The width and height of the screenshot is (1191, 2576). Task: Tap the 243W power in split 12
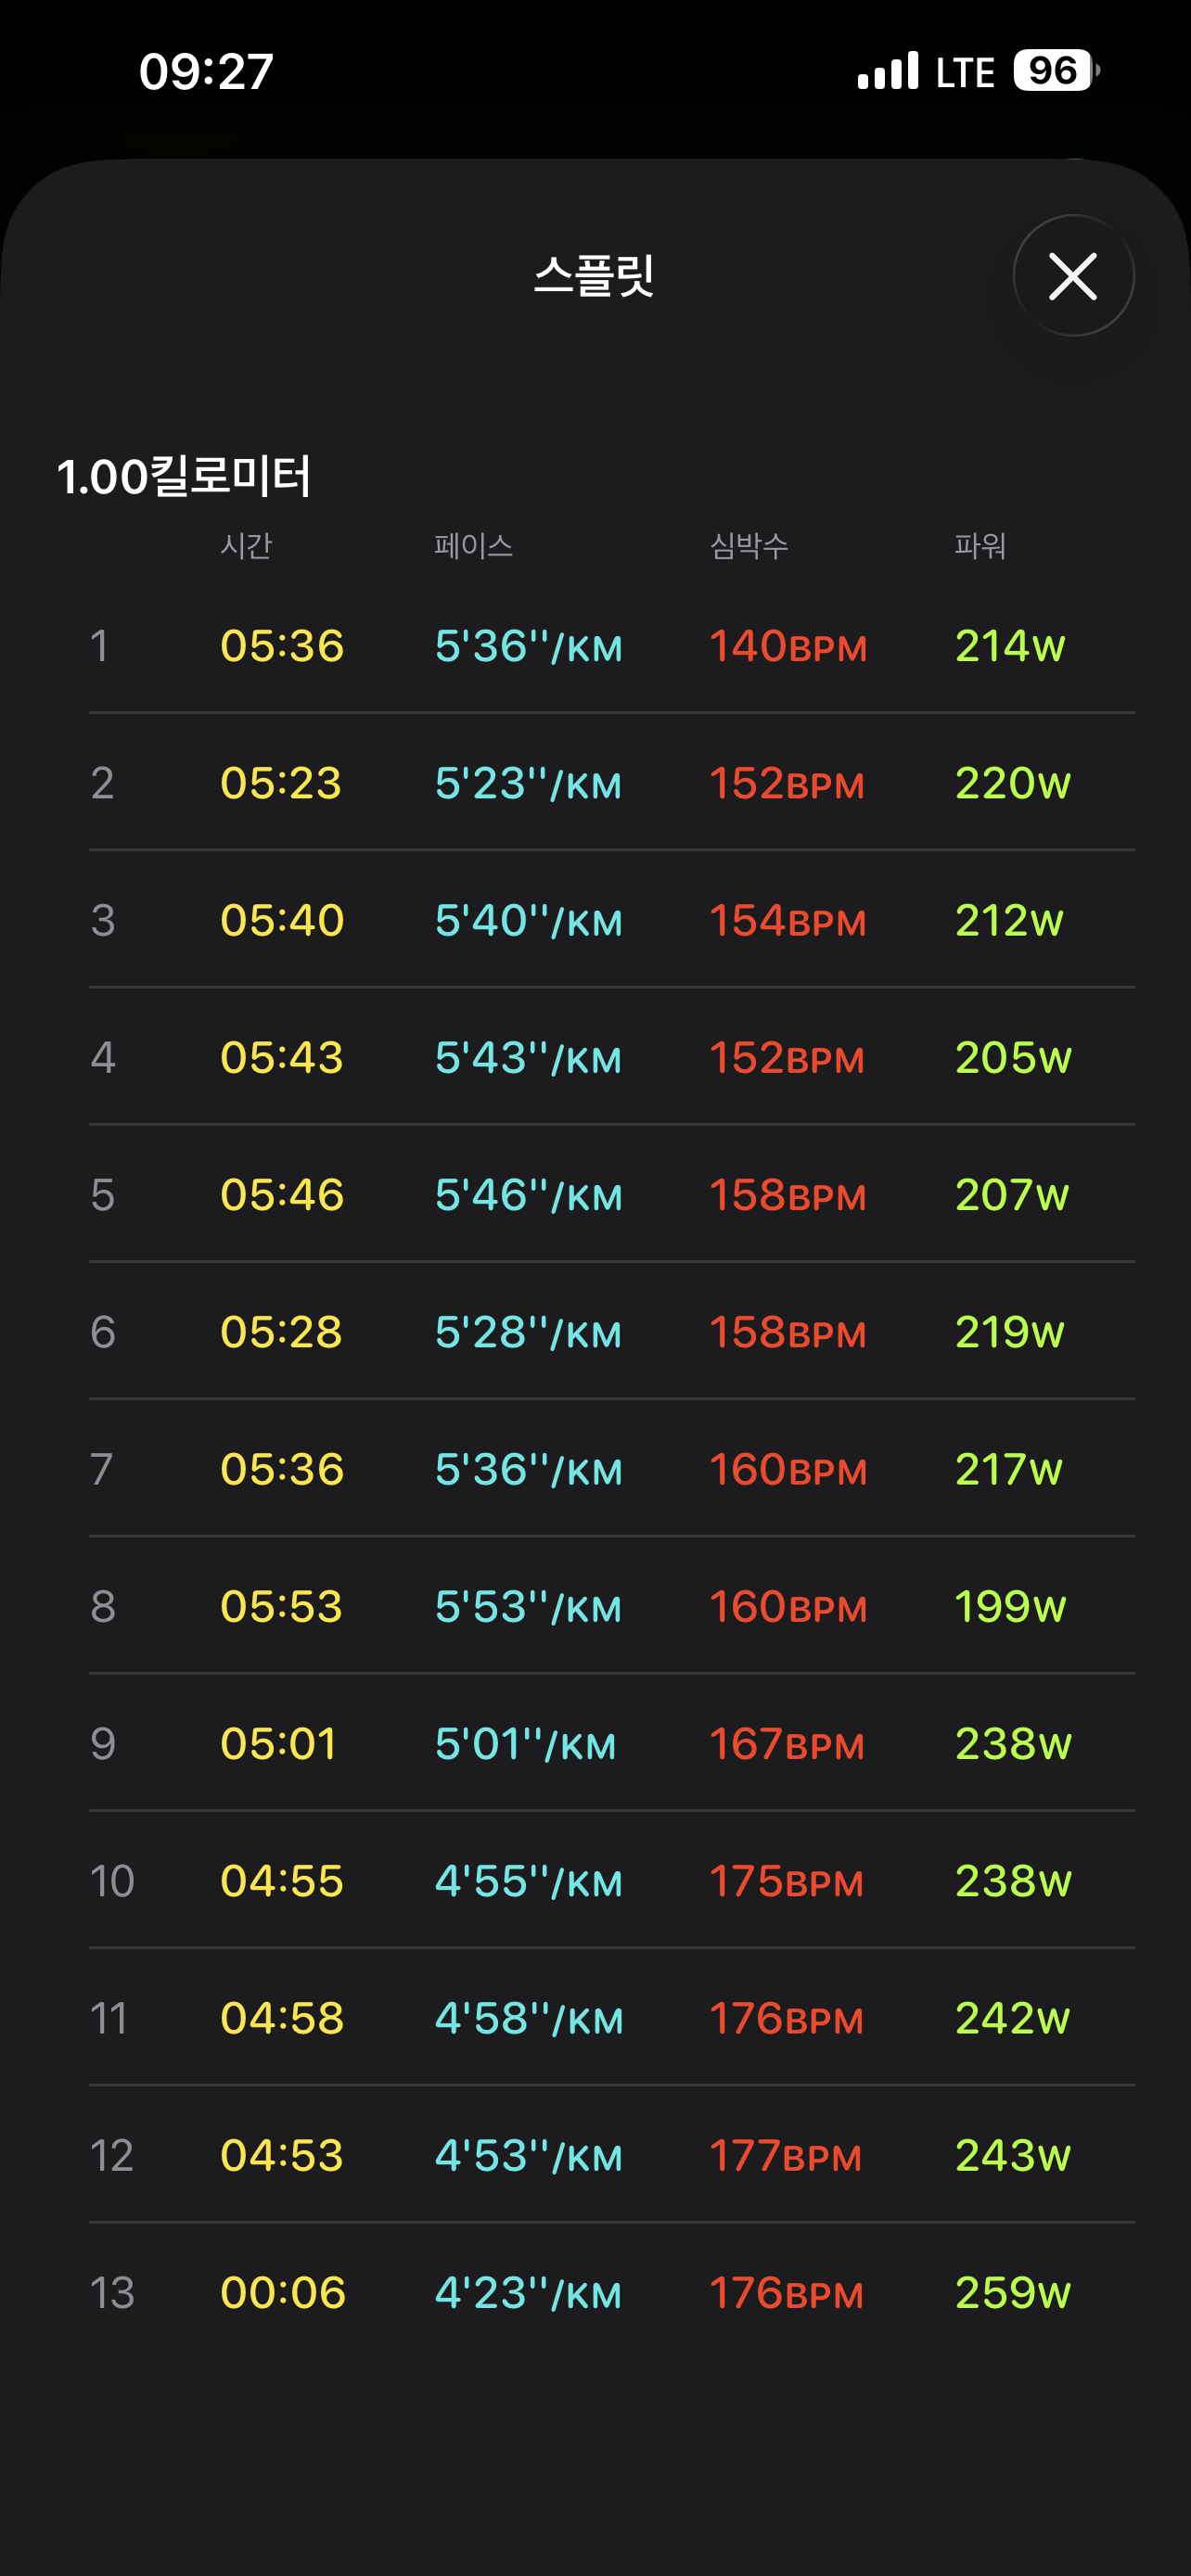[1012, 2155]
